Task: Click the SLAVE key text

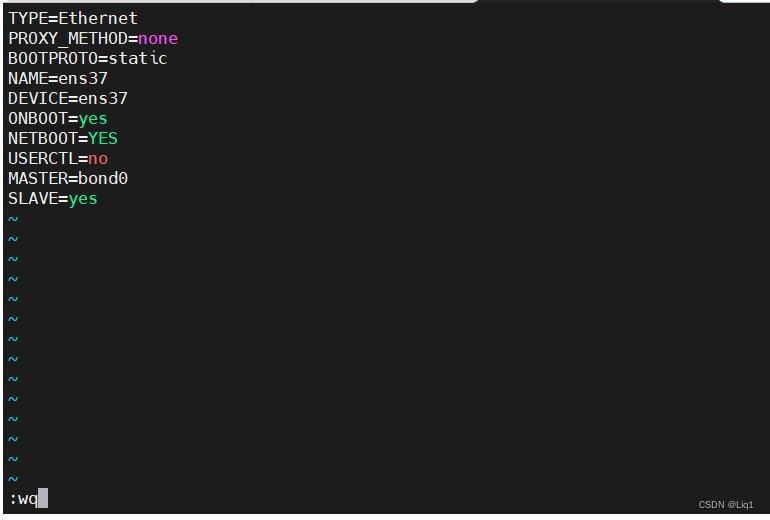Action: pos(33,198)
